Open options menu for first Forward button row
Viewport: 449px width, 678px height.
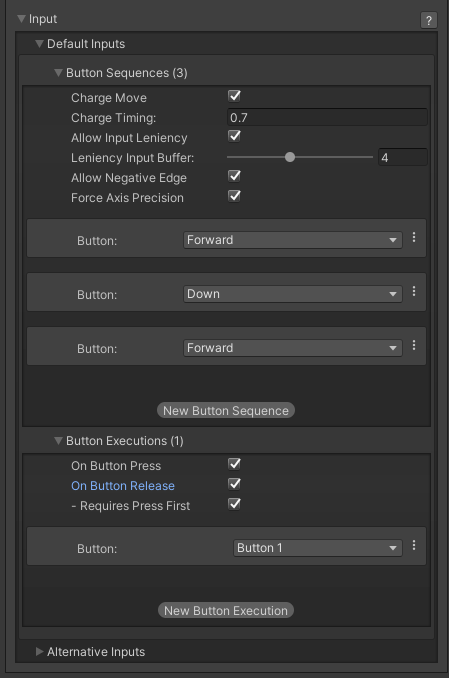414,237
